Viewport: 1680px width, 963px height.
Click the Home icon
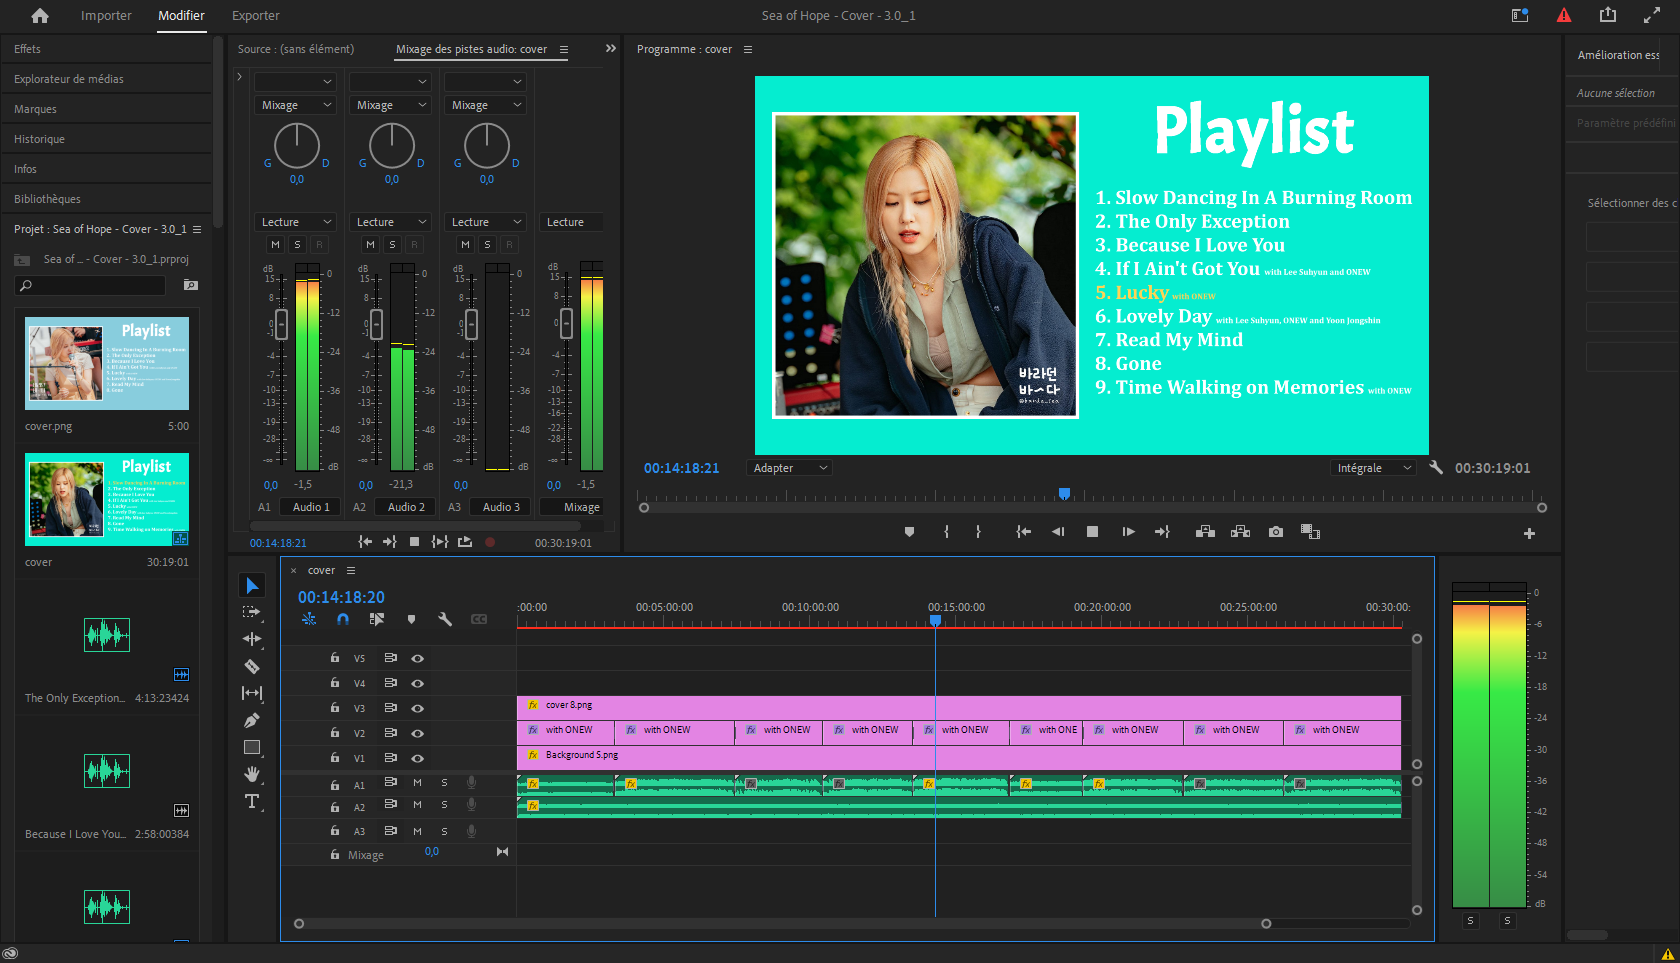[40, 16]
